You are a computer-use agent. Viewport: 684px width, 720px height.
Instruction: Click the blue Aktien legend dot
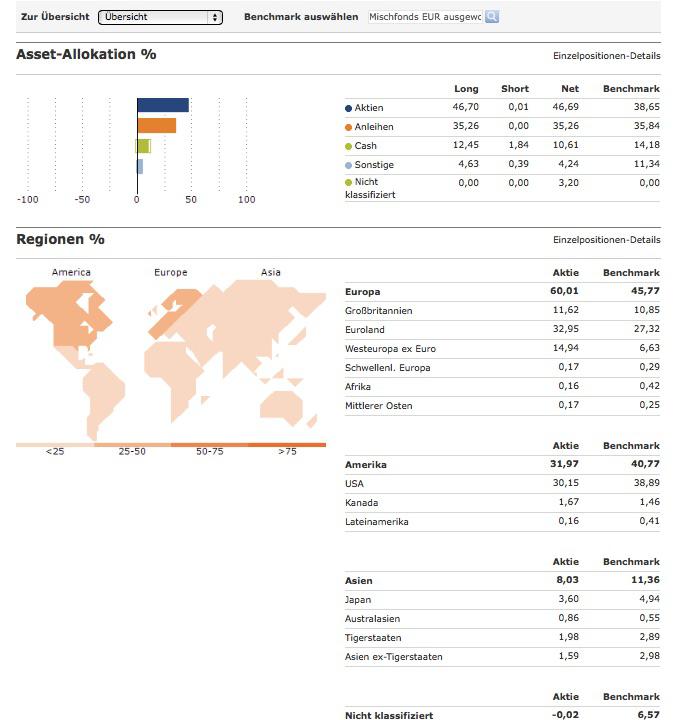(x=348, y=108)
